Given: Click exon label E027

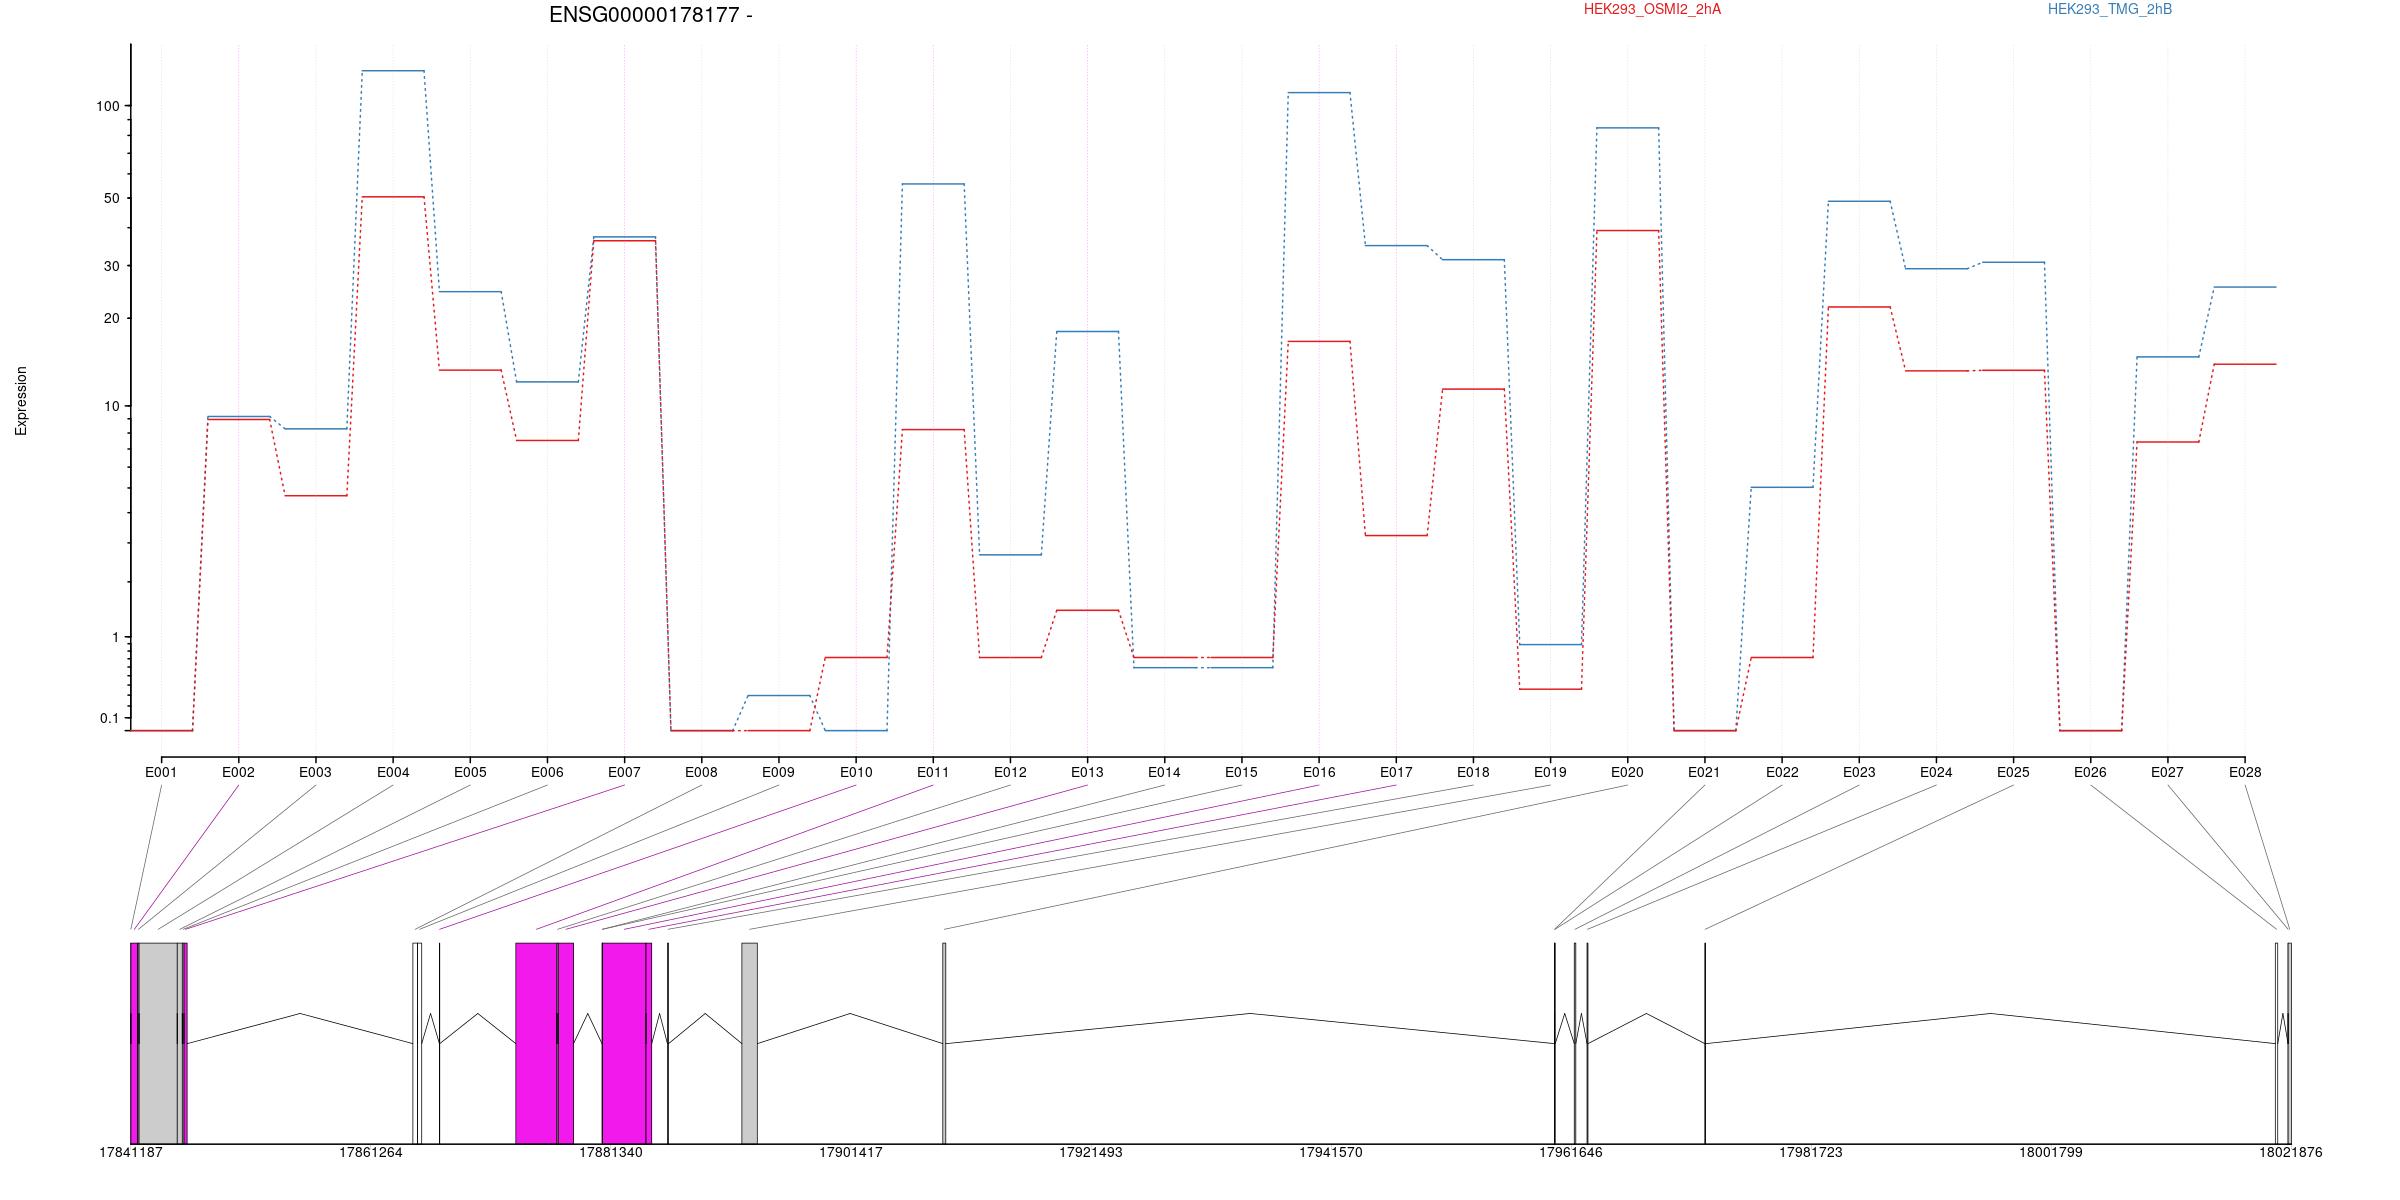Looking at the screenshot, I should [x=2167, y=772].
